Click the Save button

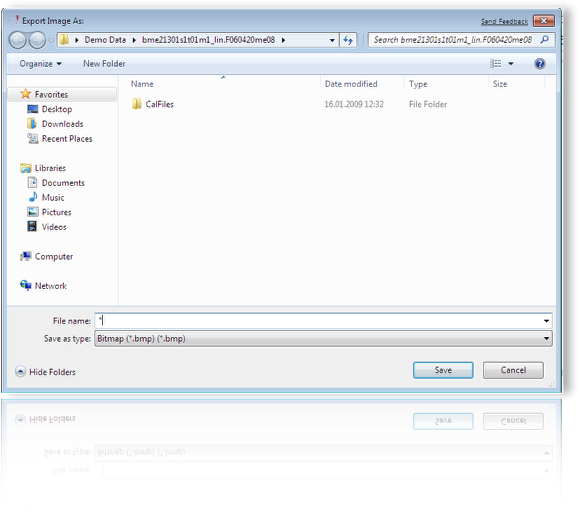443,370
